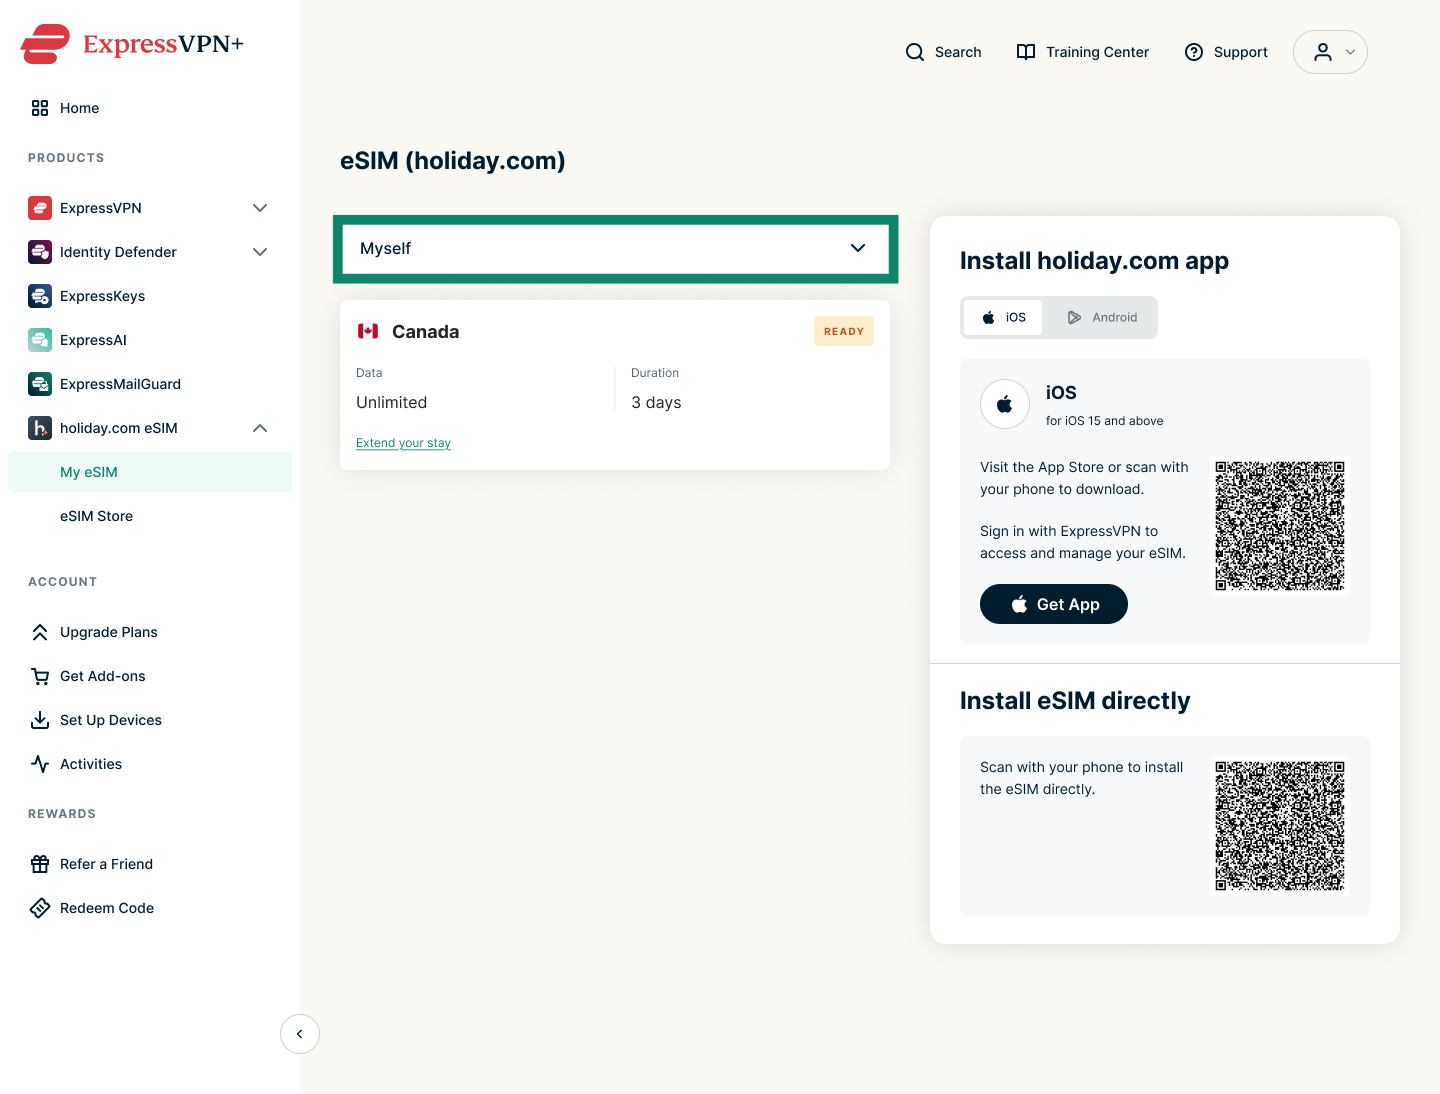Click the Activities pulse icon
The image size is (1440, 1094).
pyautogui.click(x=40, y=764)
